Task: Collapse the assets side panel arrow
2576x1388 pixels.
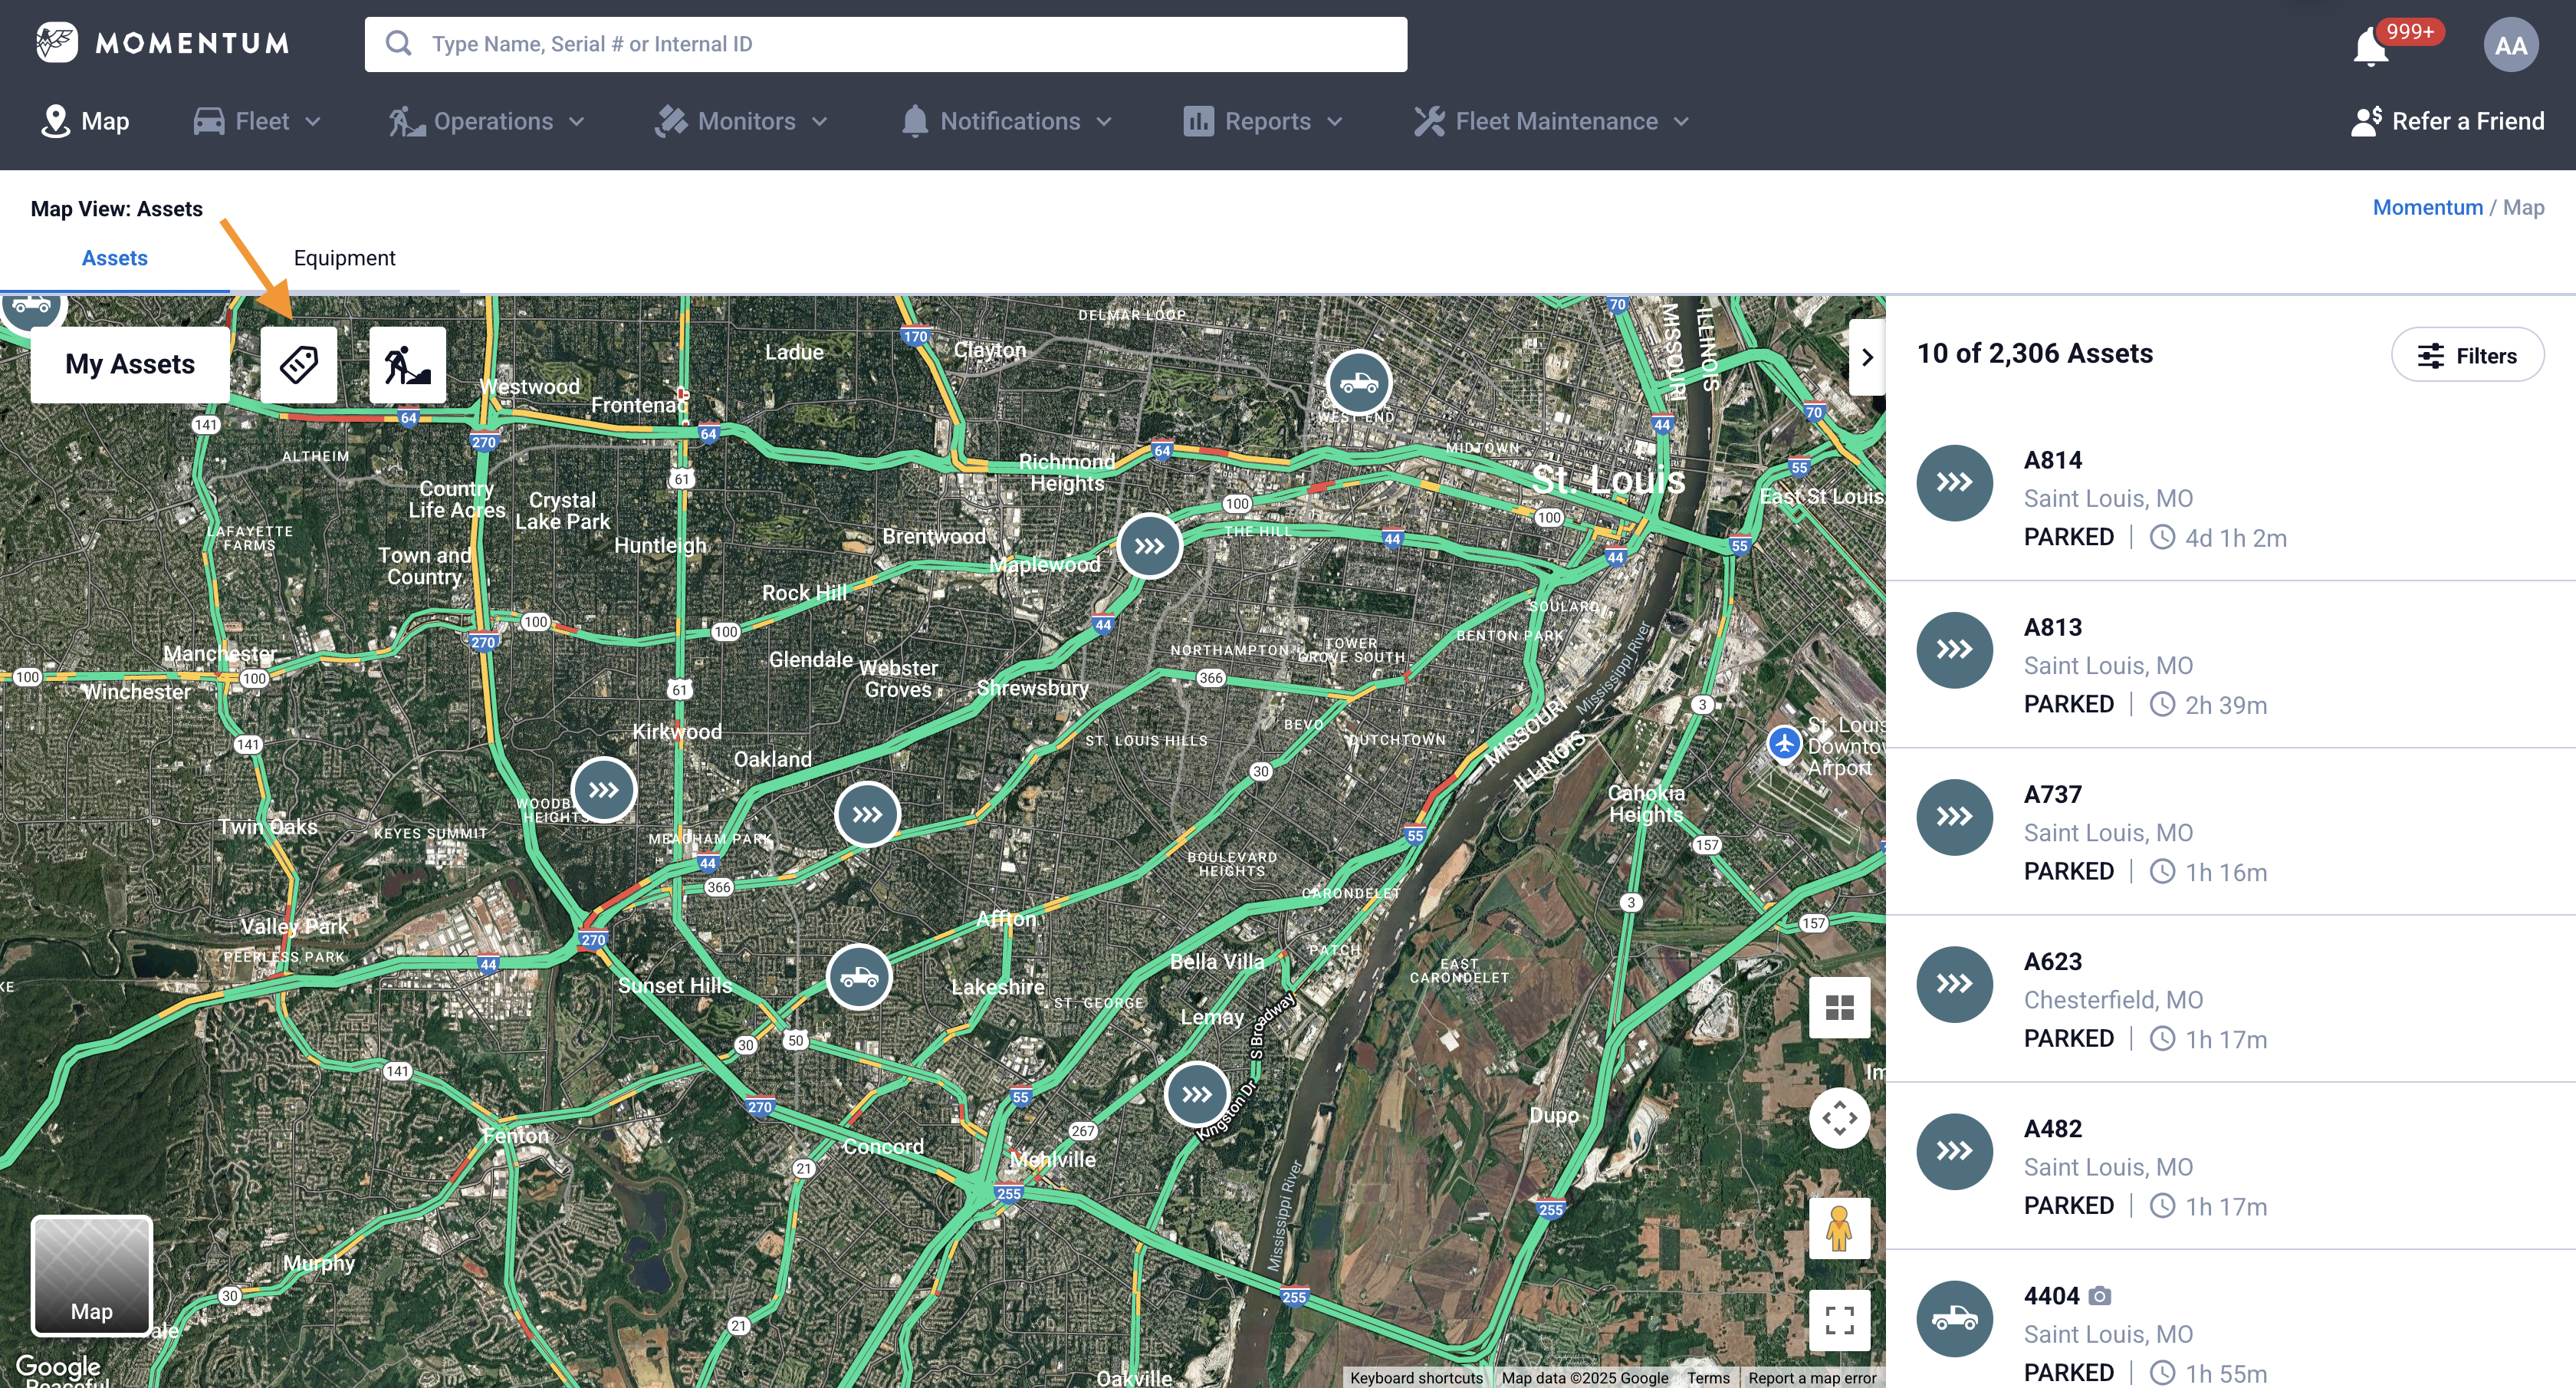Action: point(1866,357)
